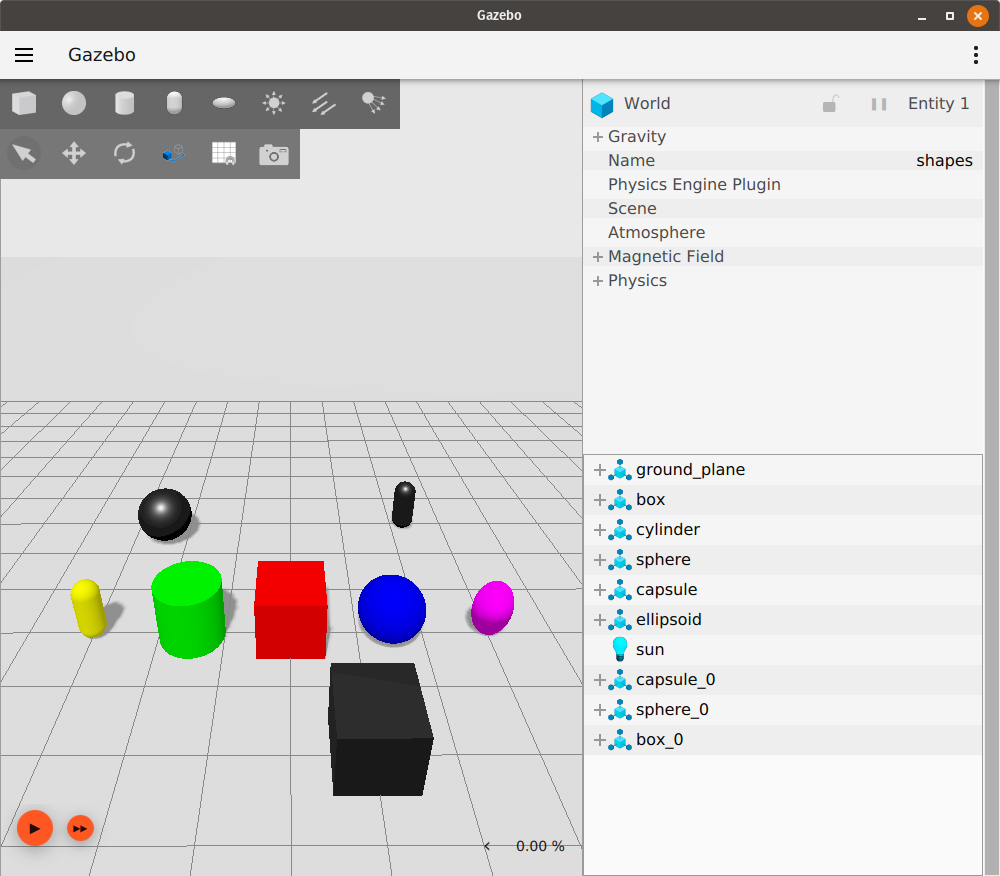
Task: Expand the capsule_0 entity
Action: [x=599, y=680]
